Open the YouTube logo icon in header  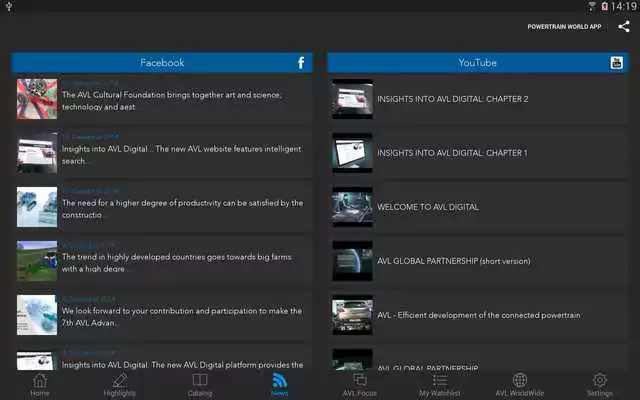(616, 63)
